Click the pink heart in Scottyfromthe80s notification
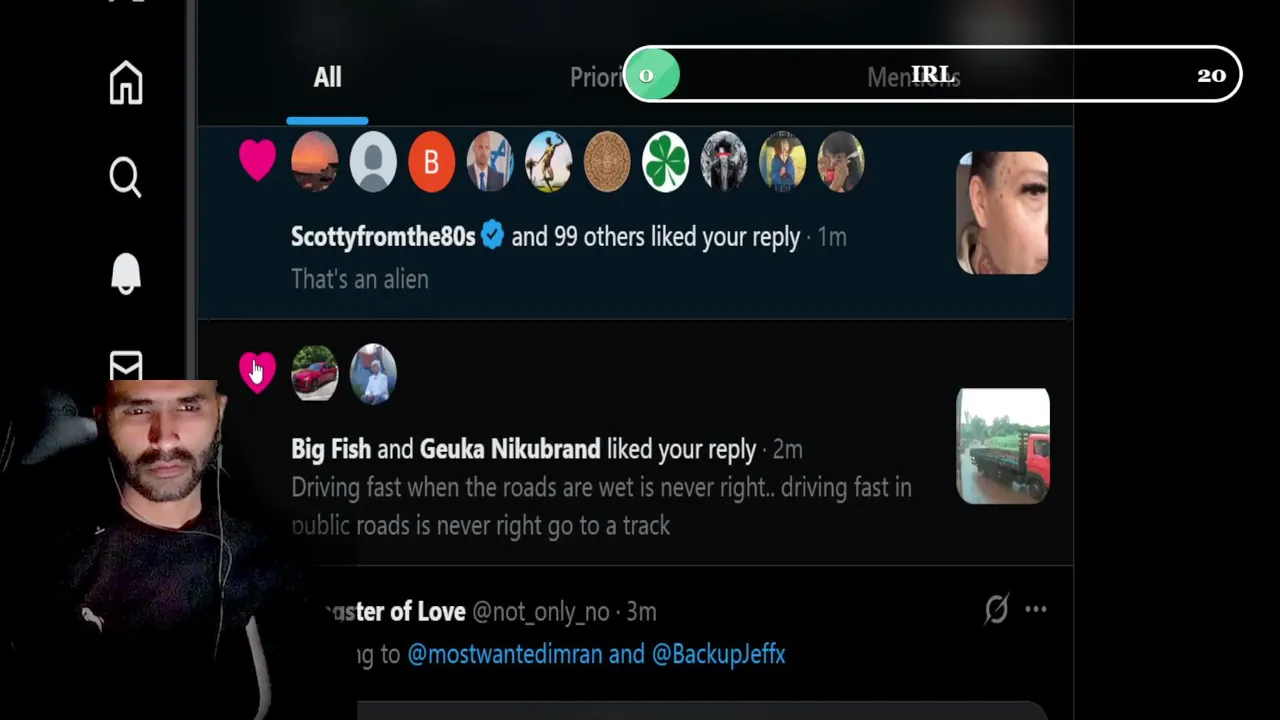Screen dimensions: 1280x720 point(257,160)
